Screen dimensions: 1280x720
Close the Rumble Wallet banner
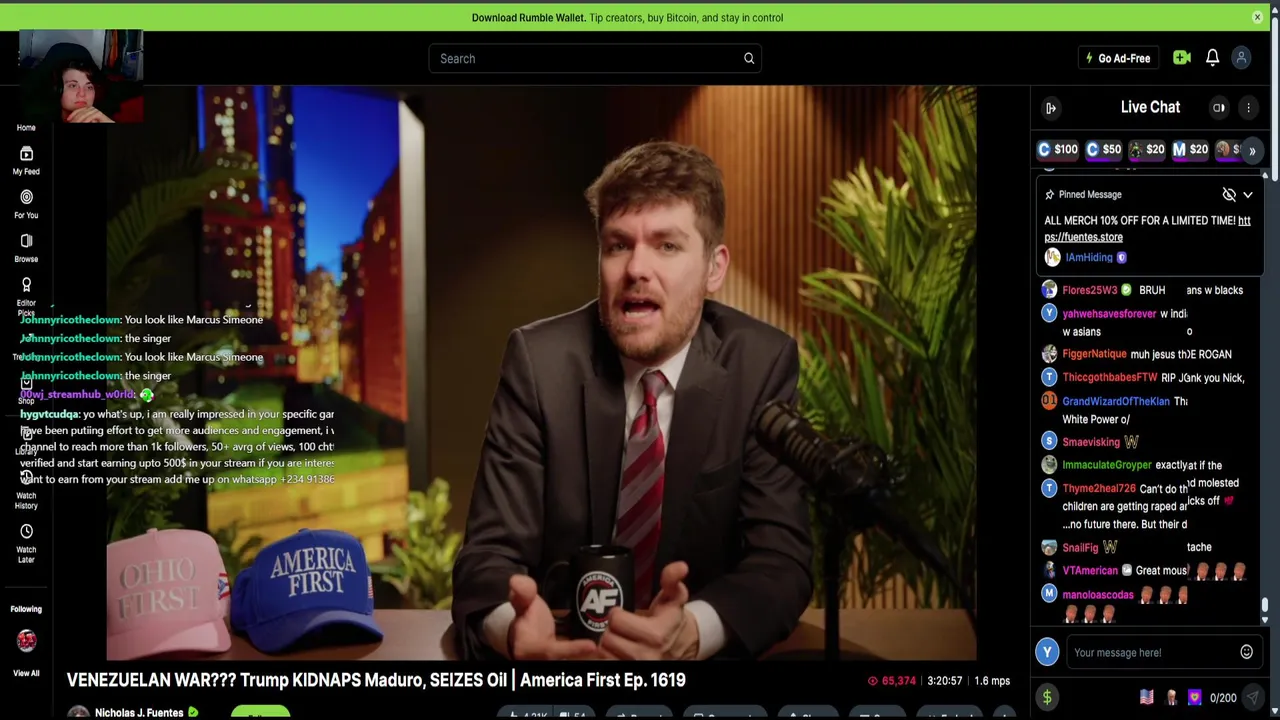coord(1257,17)
